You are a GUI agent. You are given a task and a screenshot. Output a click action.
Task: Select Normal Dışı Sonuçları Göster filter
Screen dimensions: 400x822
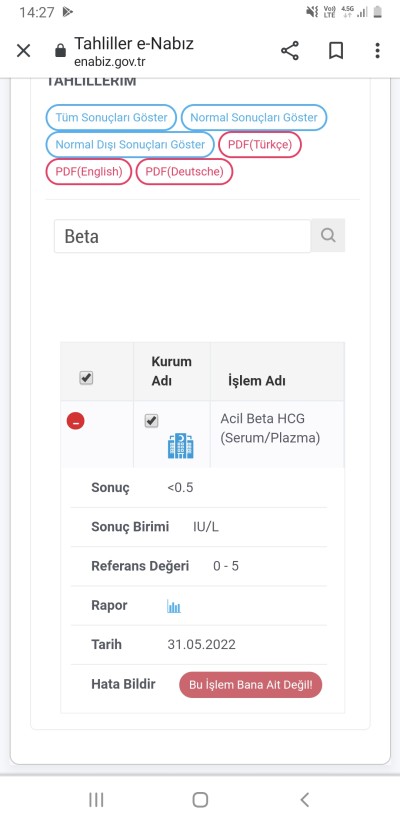coord(130,145)
